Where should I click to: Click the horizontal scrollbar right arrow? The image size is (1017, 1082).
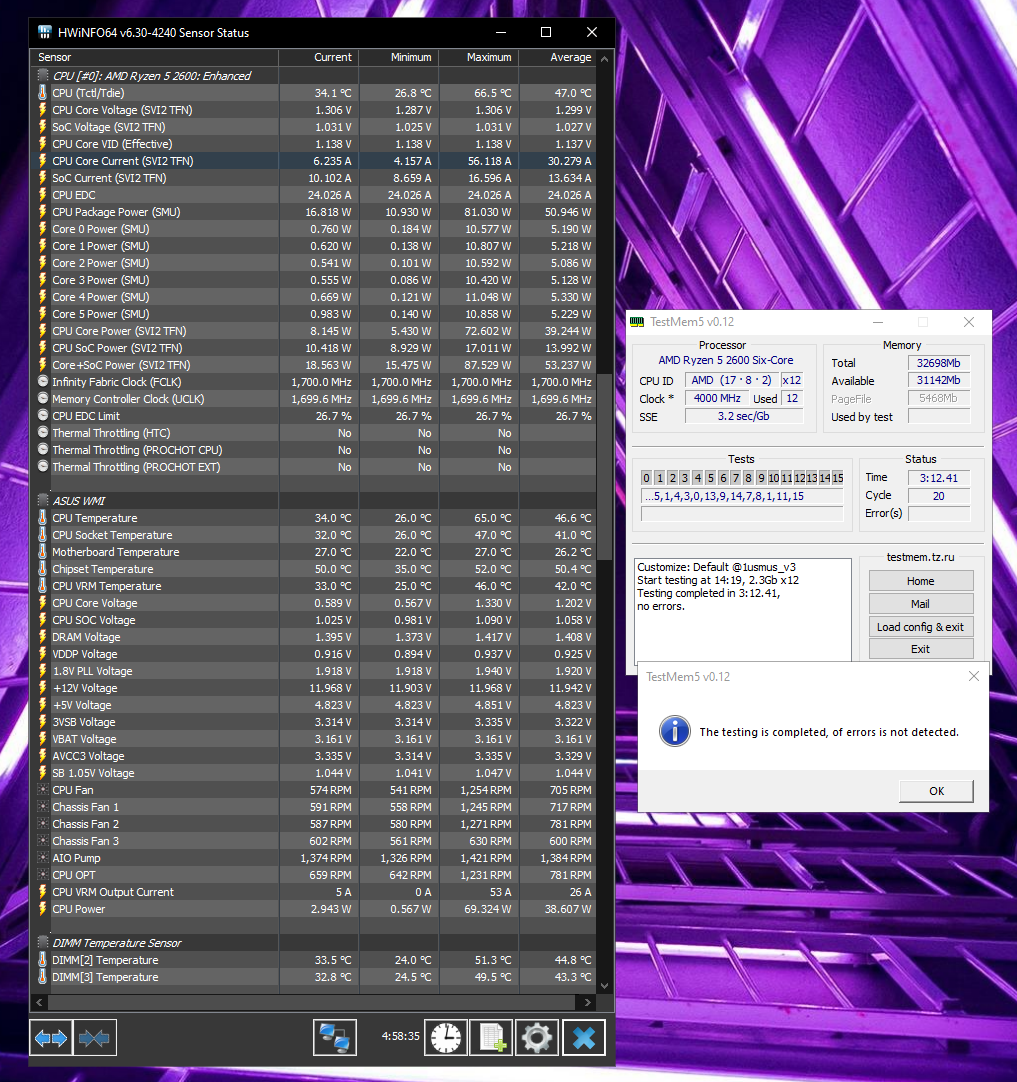587,1002
